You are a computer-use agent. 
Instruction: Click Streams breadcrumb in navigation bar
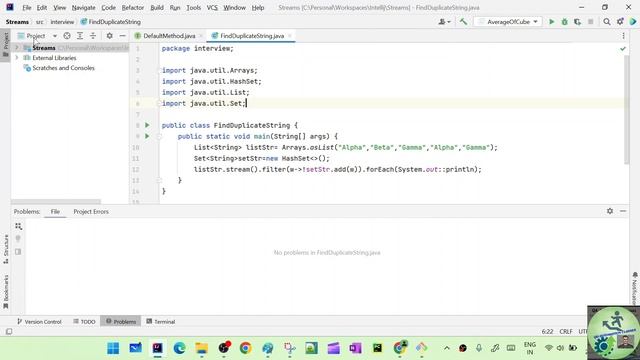17,22
